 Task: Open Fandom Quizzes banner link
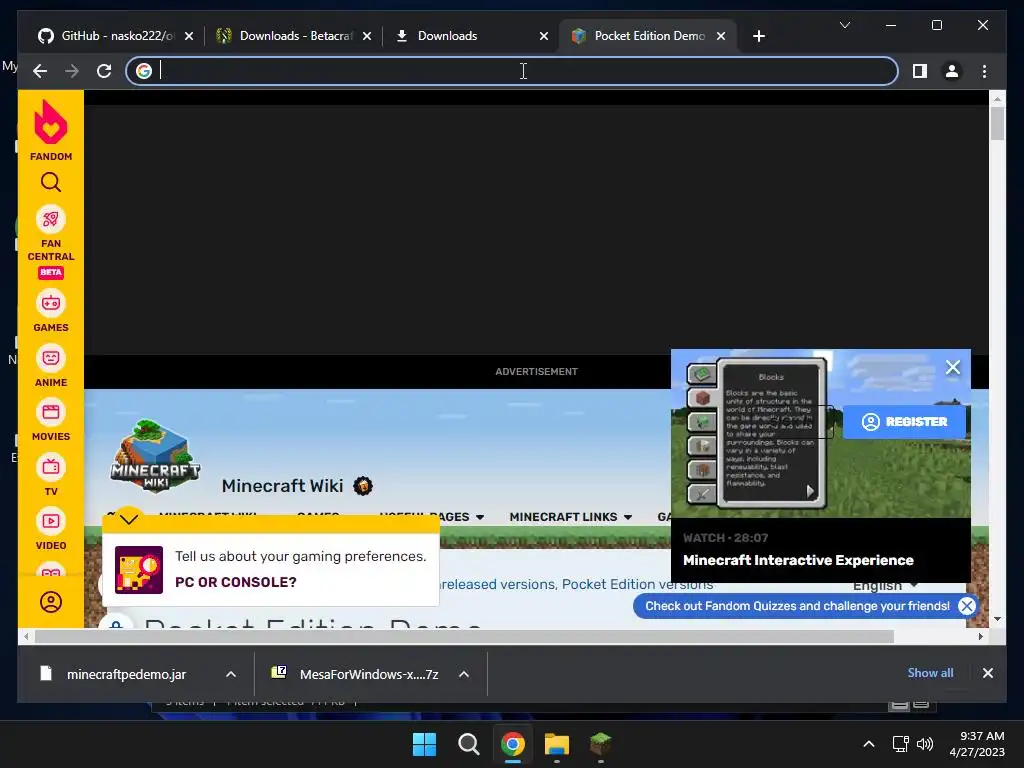pyautogui.click(x=797, y=606)
